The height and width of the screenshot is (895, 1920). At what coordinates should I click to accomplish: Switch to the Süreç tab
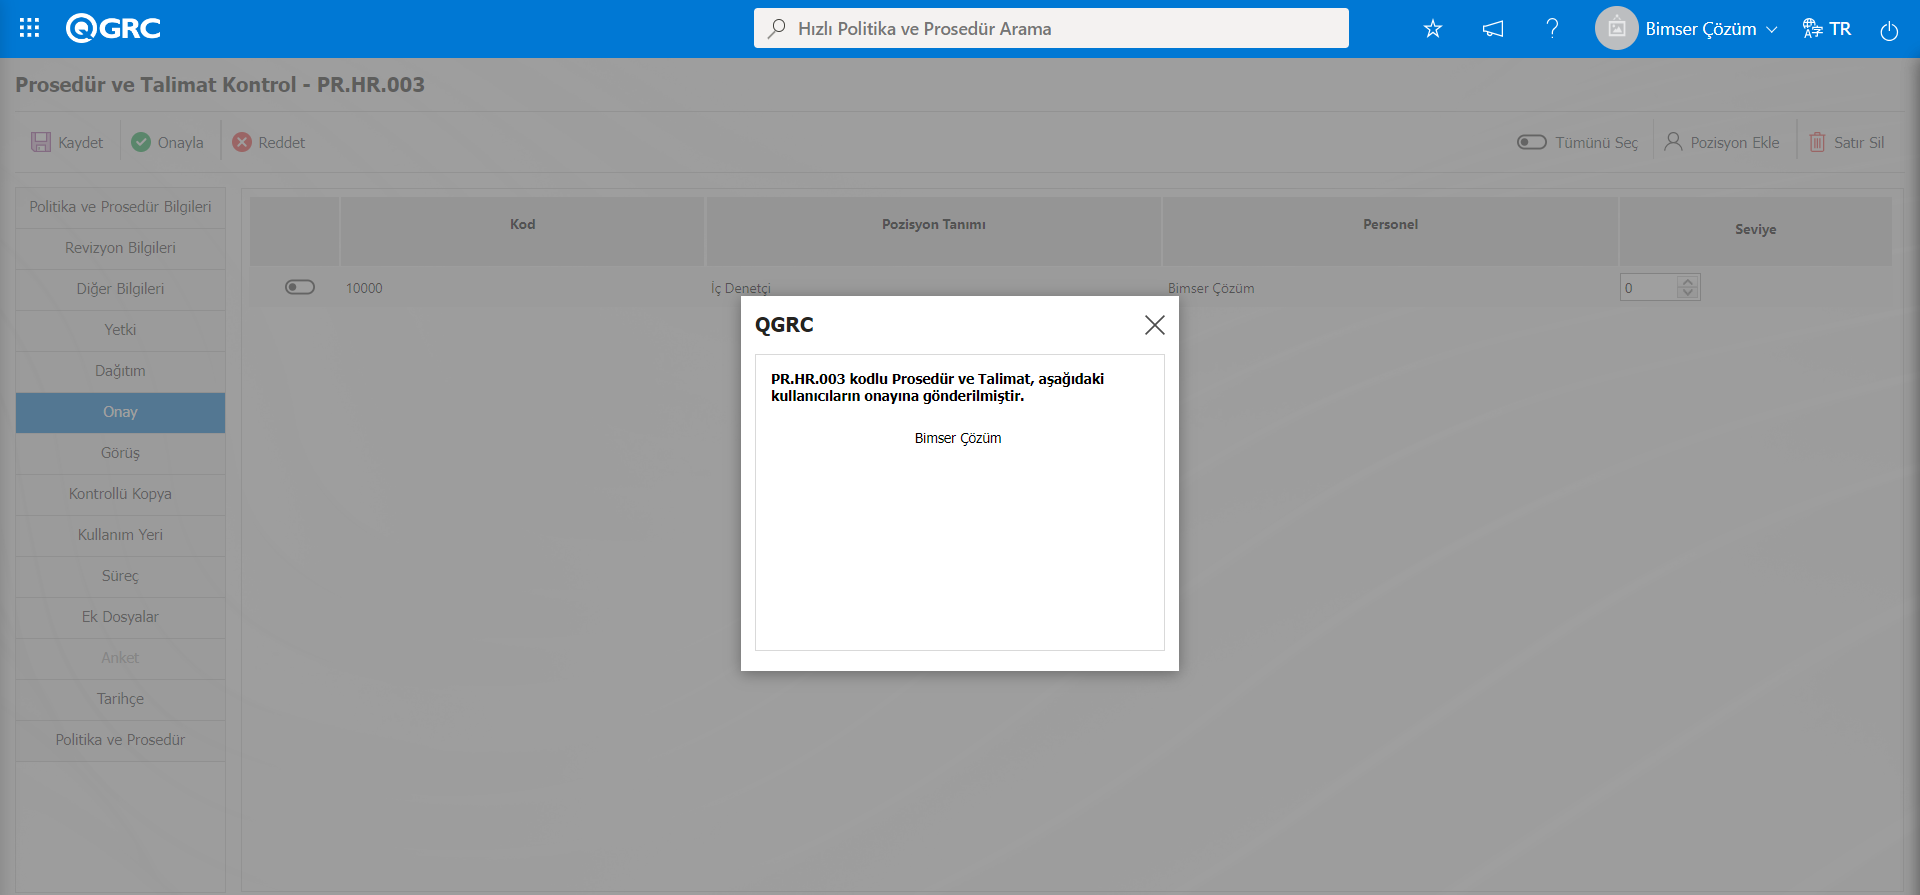120,576
